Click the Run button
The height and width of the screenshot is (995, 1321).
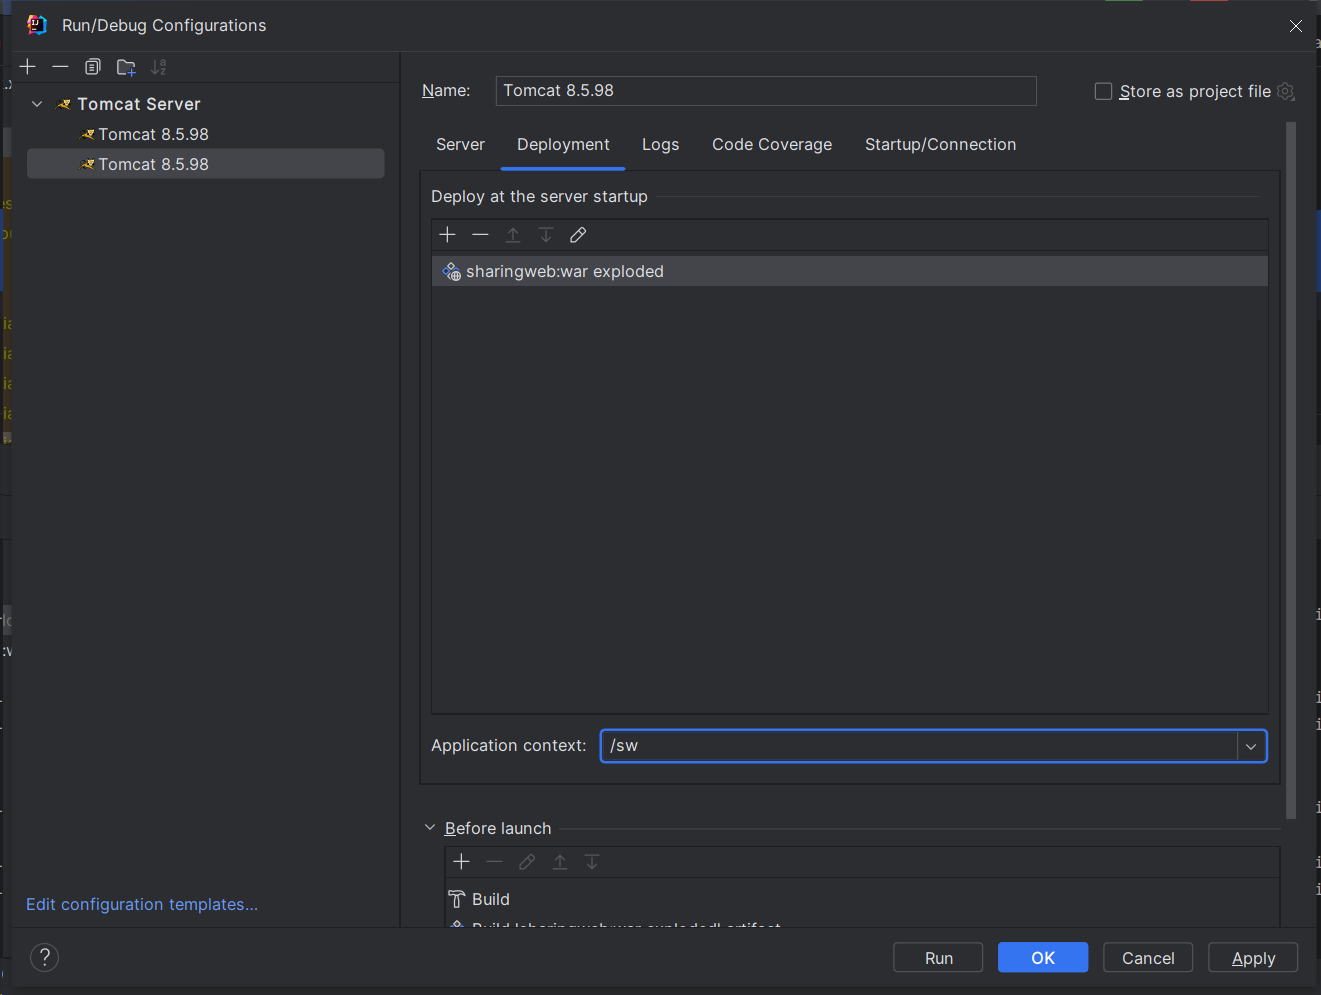(938, 958)
